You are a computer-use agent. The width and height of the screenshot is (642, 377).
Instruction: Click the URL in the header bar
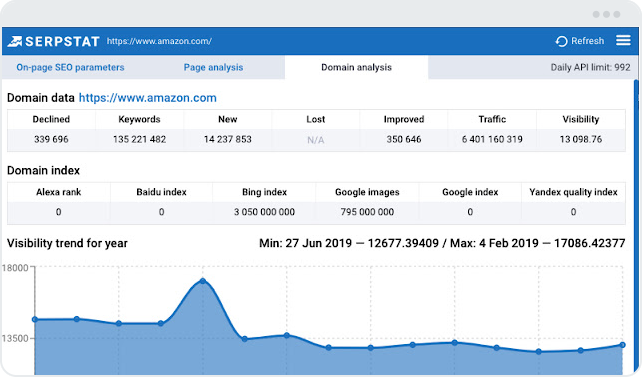point(159,41)
